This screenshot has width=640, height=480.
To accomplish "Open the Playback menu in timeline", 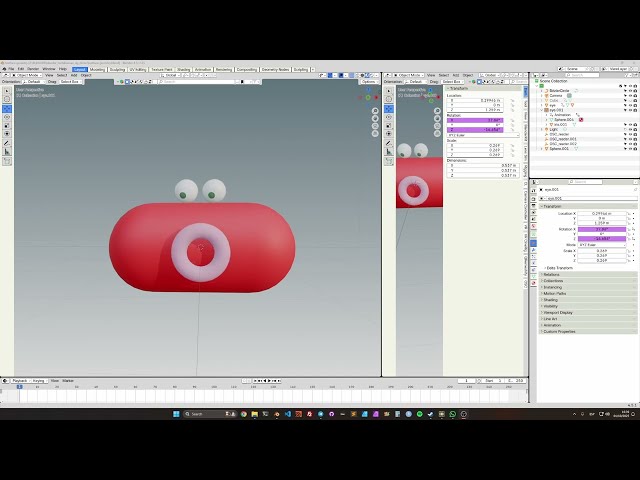I will 20,381.
